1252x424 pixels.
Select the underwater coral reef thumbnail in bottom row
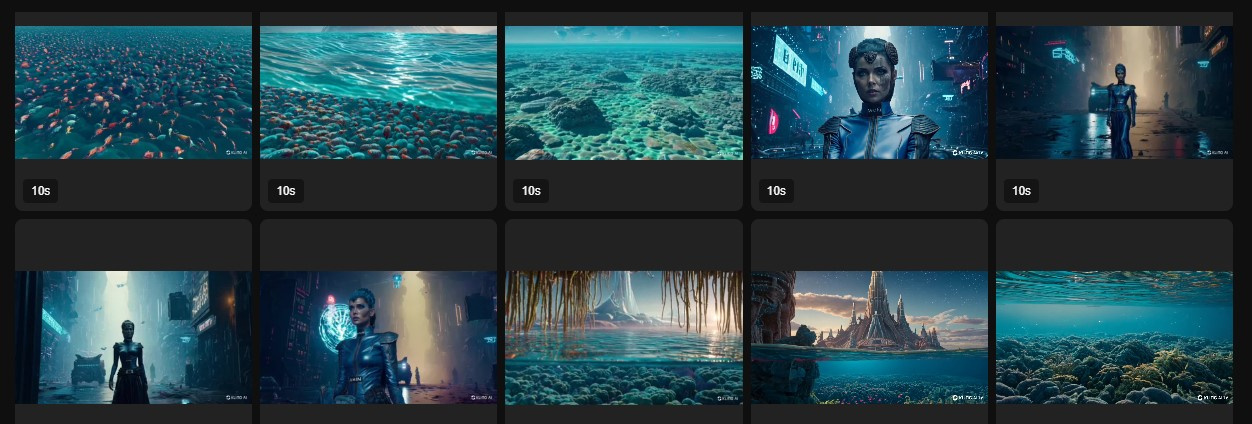coord(1114,337)
